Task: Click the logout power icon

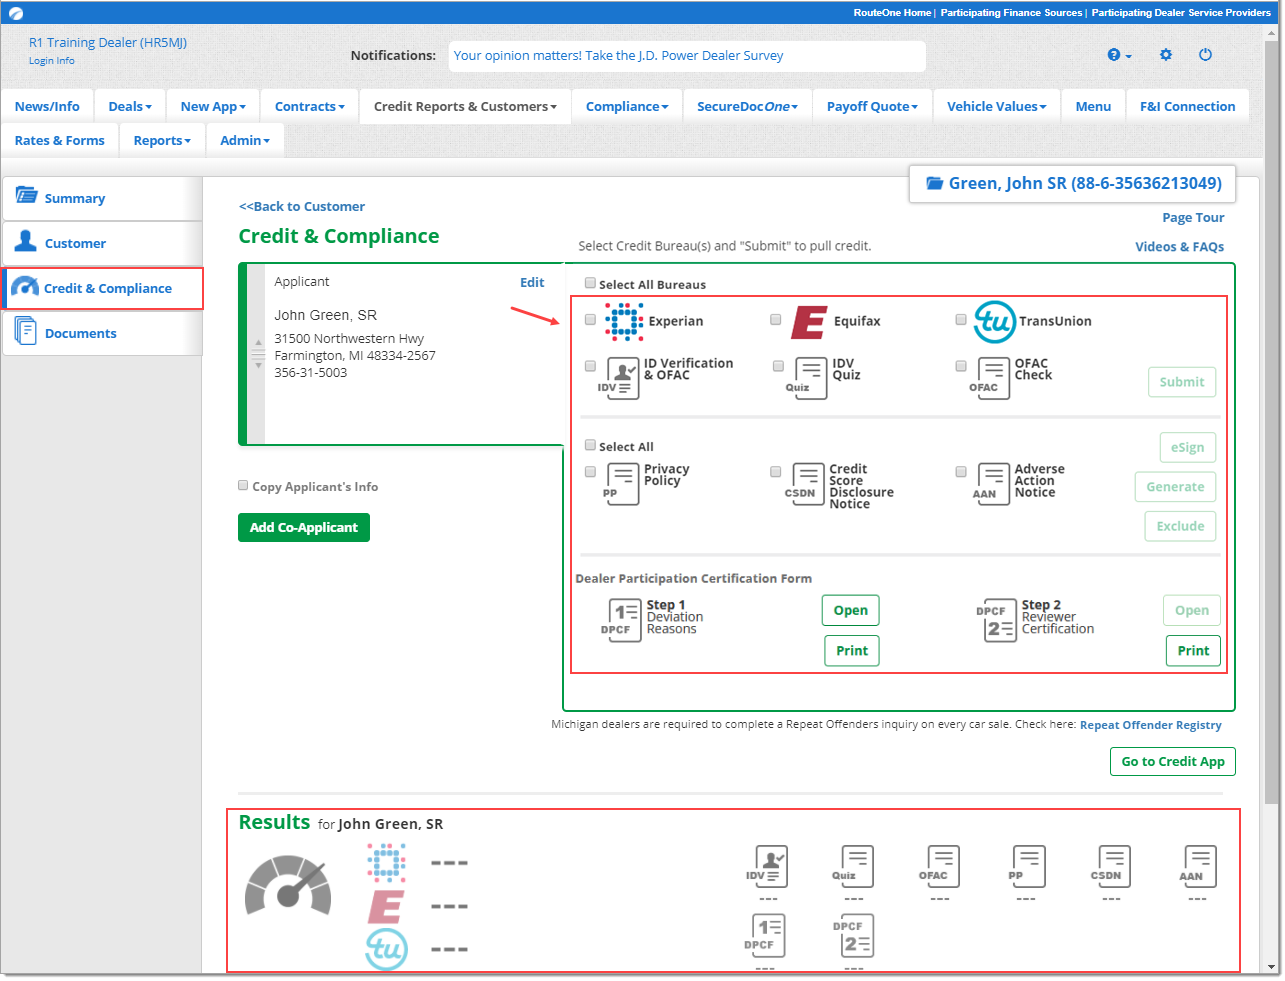Action: pyautogui.click(x=1205, y=55)
